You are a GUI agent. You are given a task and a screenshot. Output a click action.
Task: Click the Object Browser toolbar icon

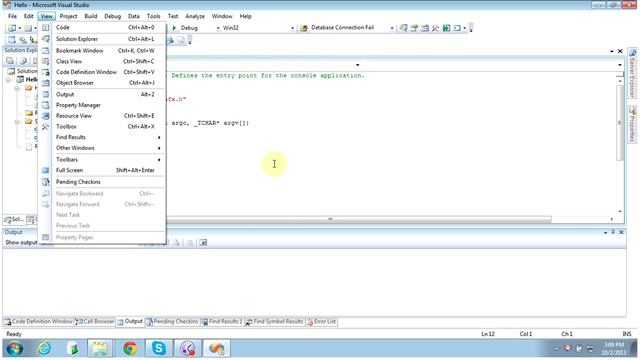425,28
